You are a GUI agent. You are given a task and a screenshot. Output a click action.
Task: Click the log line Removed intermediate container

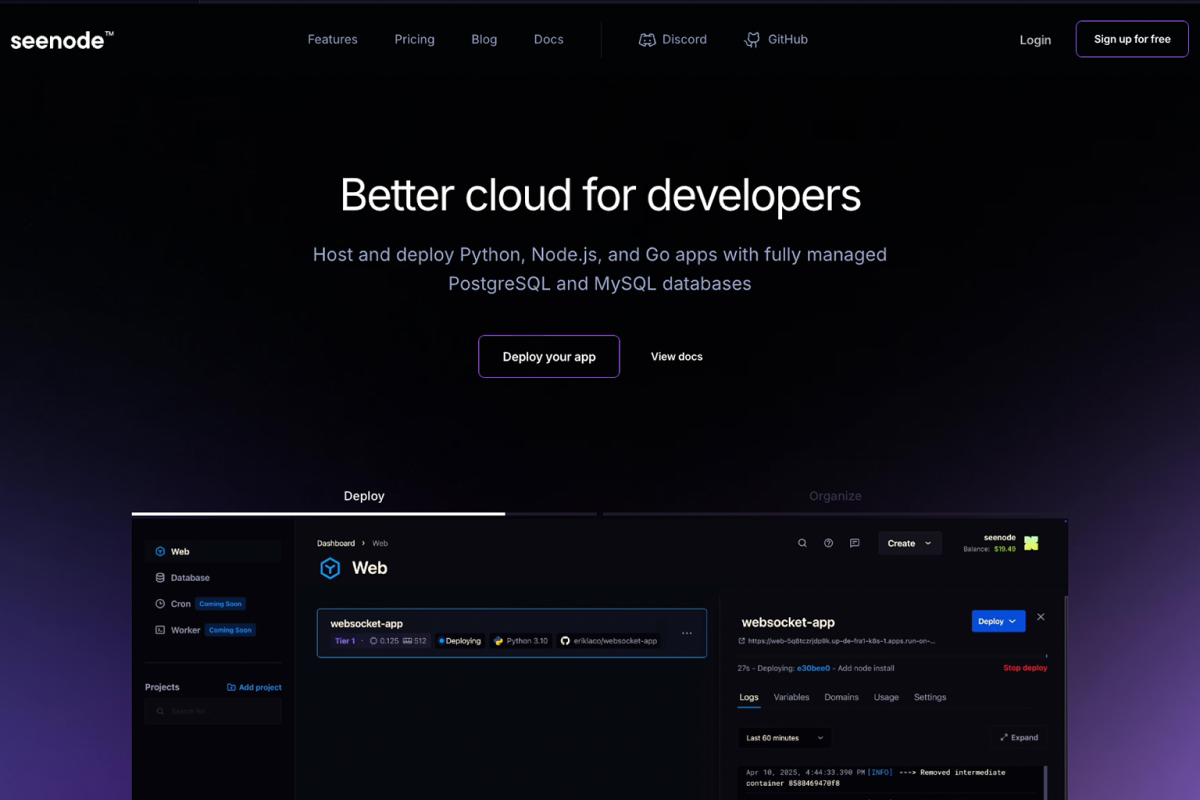[x=876, y=777]
